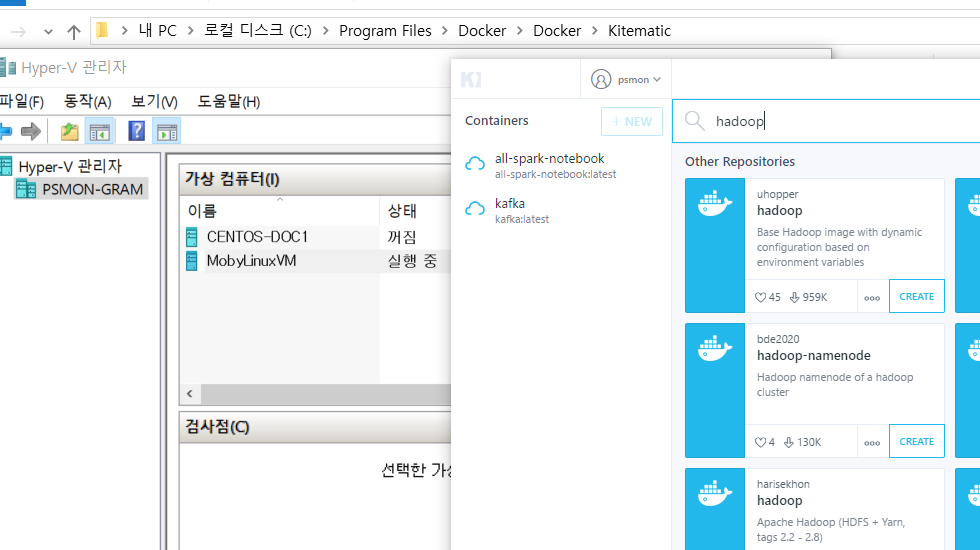Click the up one level folder icon

(x=69, y=131)
